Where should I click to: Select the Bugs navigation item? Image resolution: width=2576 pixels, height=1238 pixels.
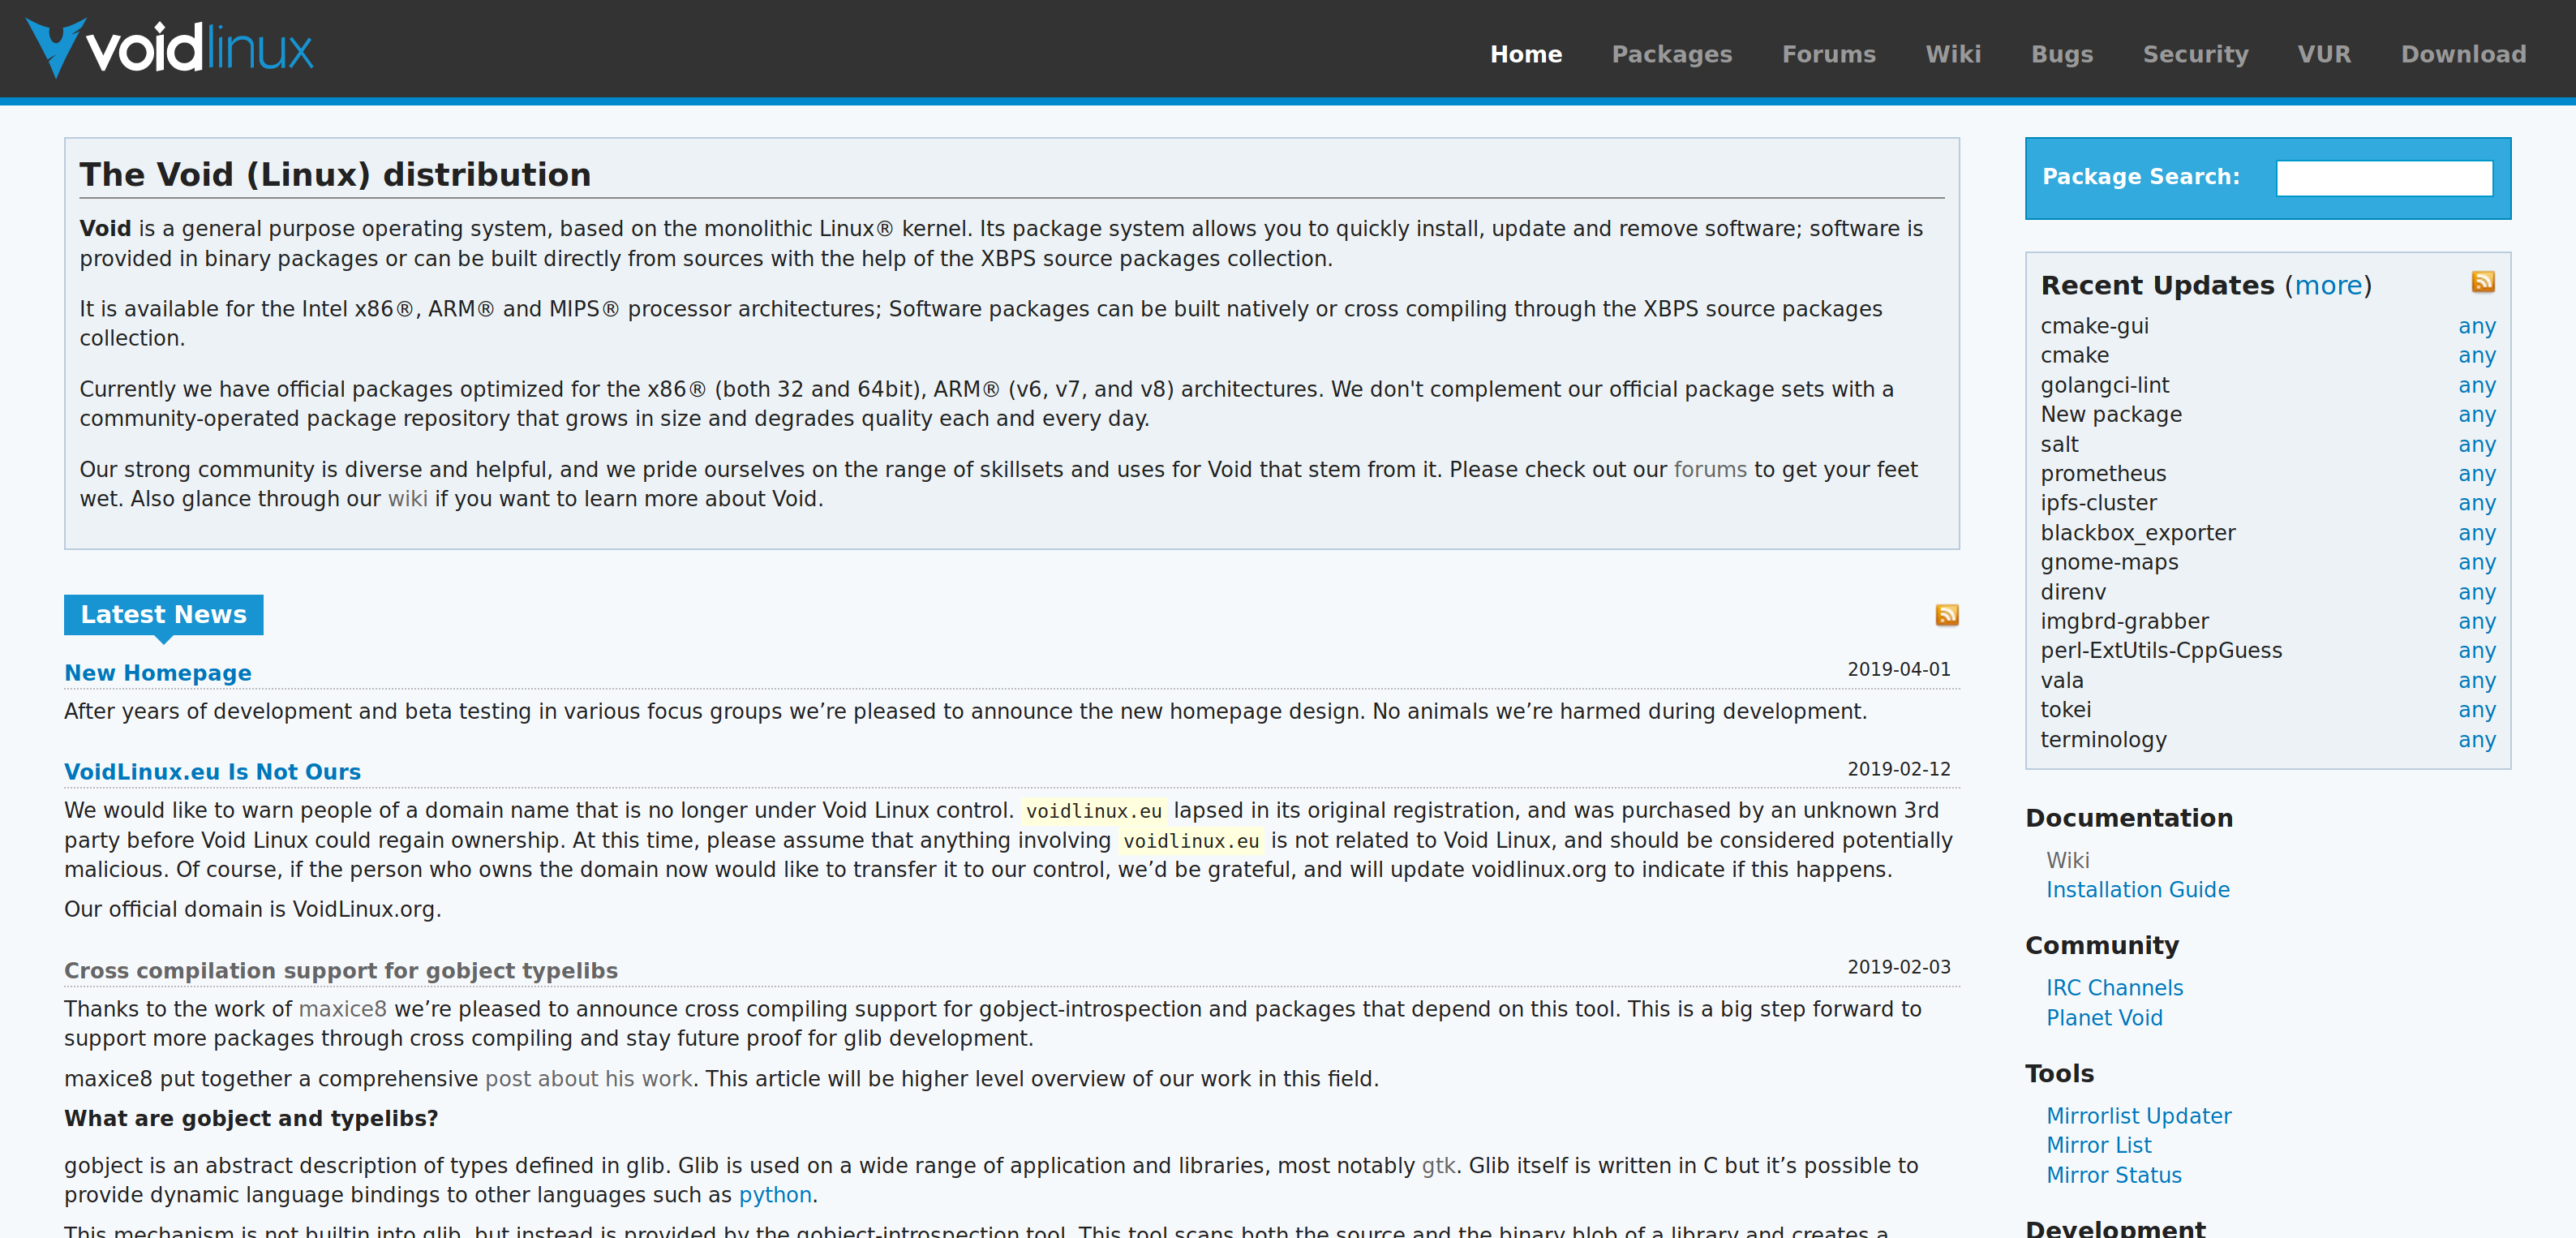tap(2061, 54)
